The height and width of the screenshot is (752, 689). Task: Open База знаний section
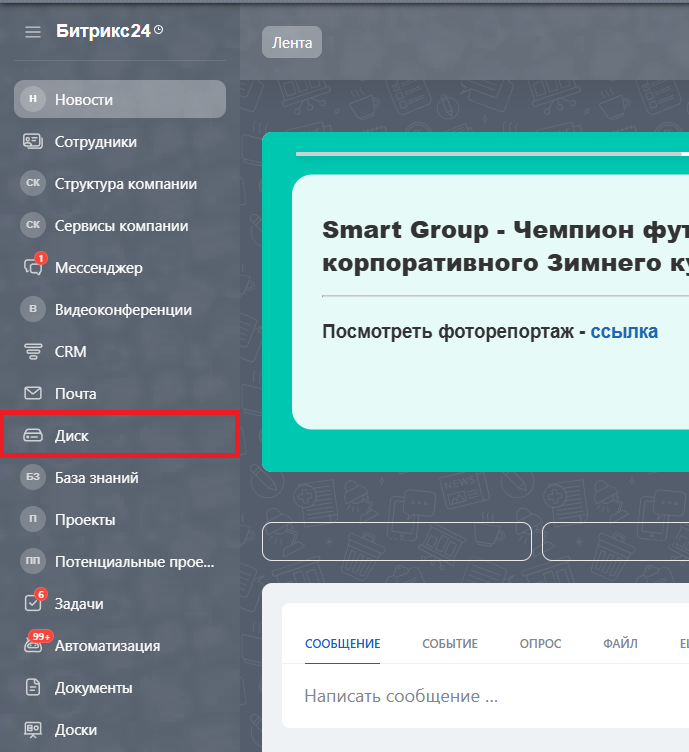[x=120, y=477]
